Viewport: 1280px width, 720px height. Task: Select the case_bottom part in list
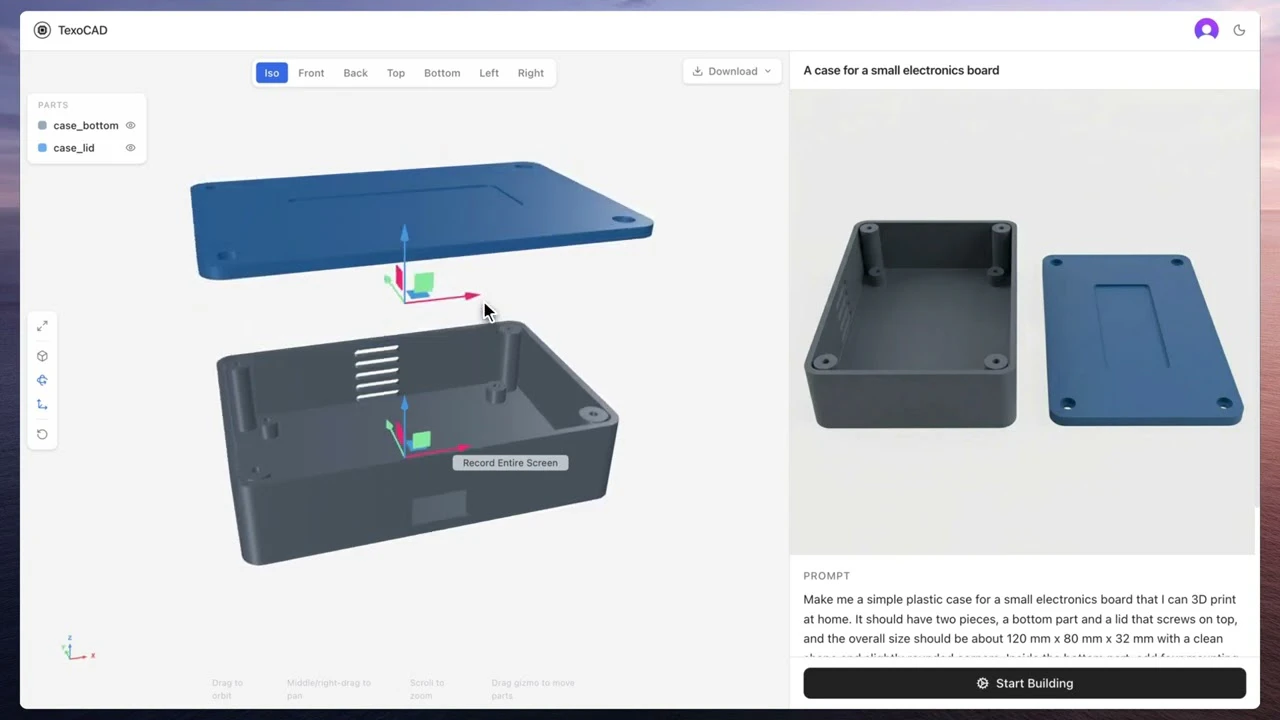86,125
